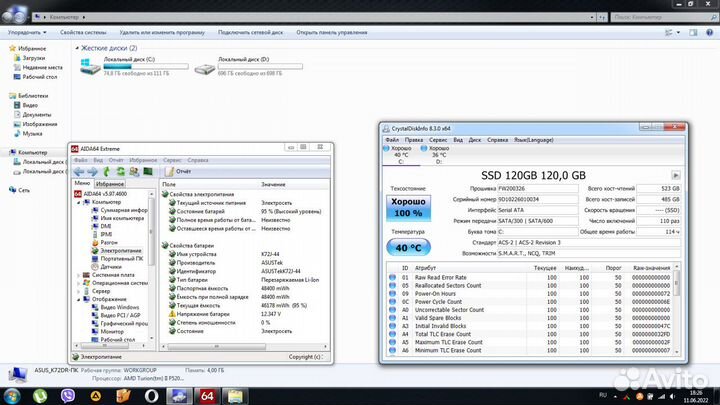Open the Сервис menu in AIDA64
Image resolution: width=720 pixels, height=405 pixels.
pyautogui.click(x=172, y=160)
